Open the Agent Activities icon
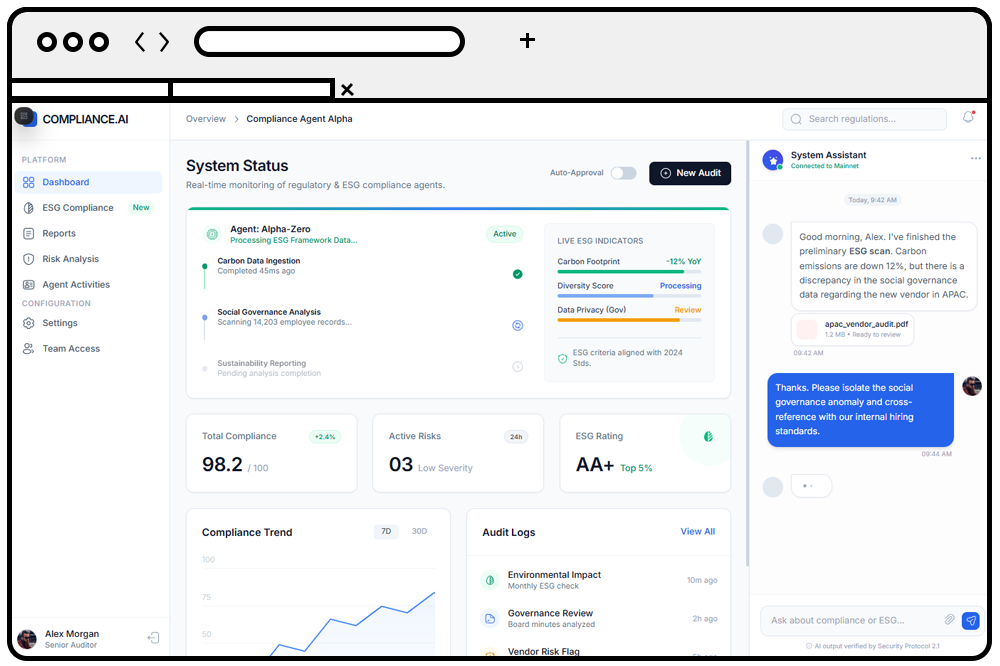Screen dimensions: 1000x666 (29, 284)
